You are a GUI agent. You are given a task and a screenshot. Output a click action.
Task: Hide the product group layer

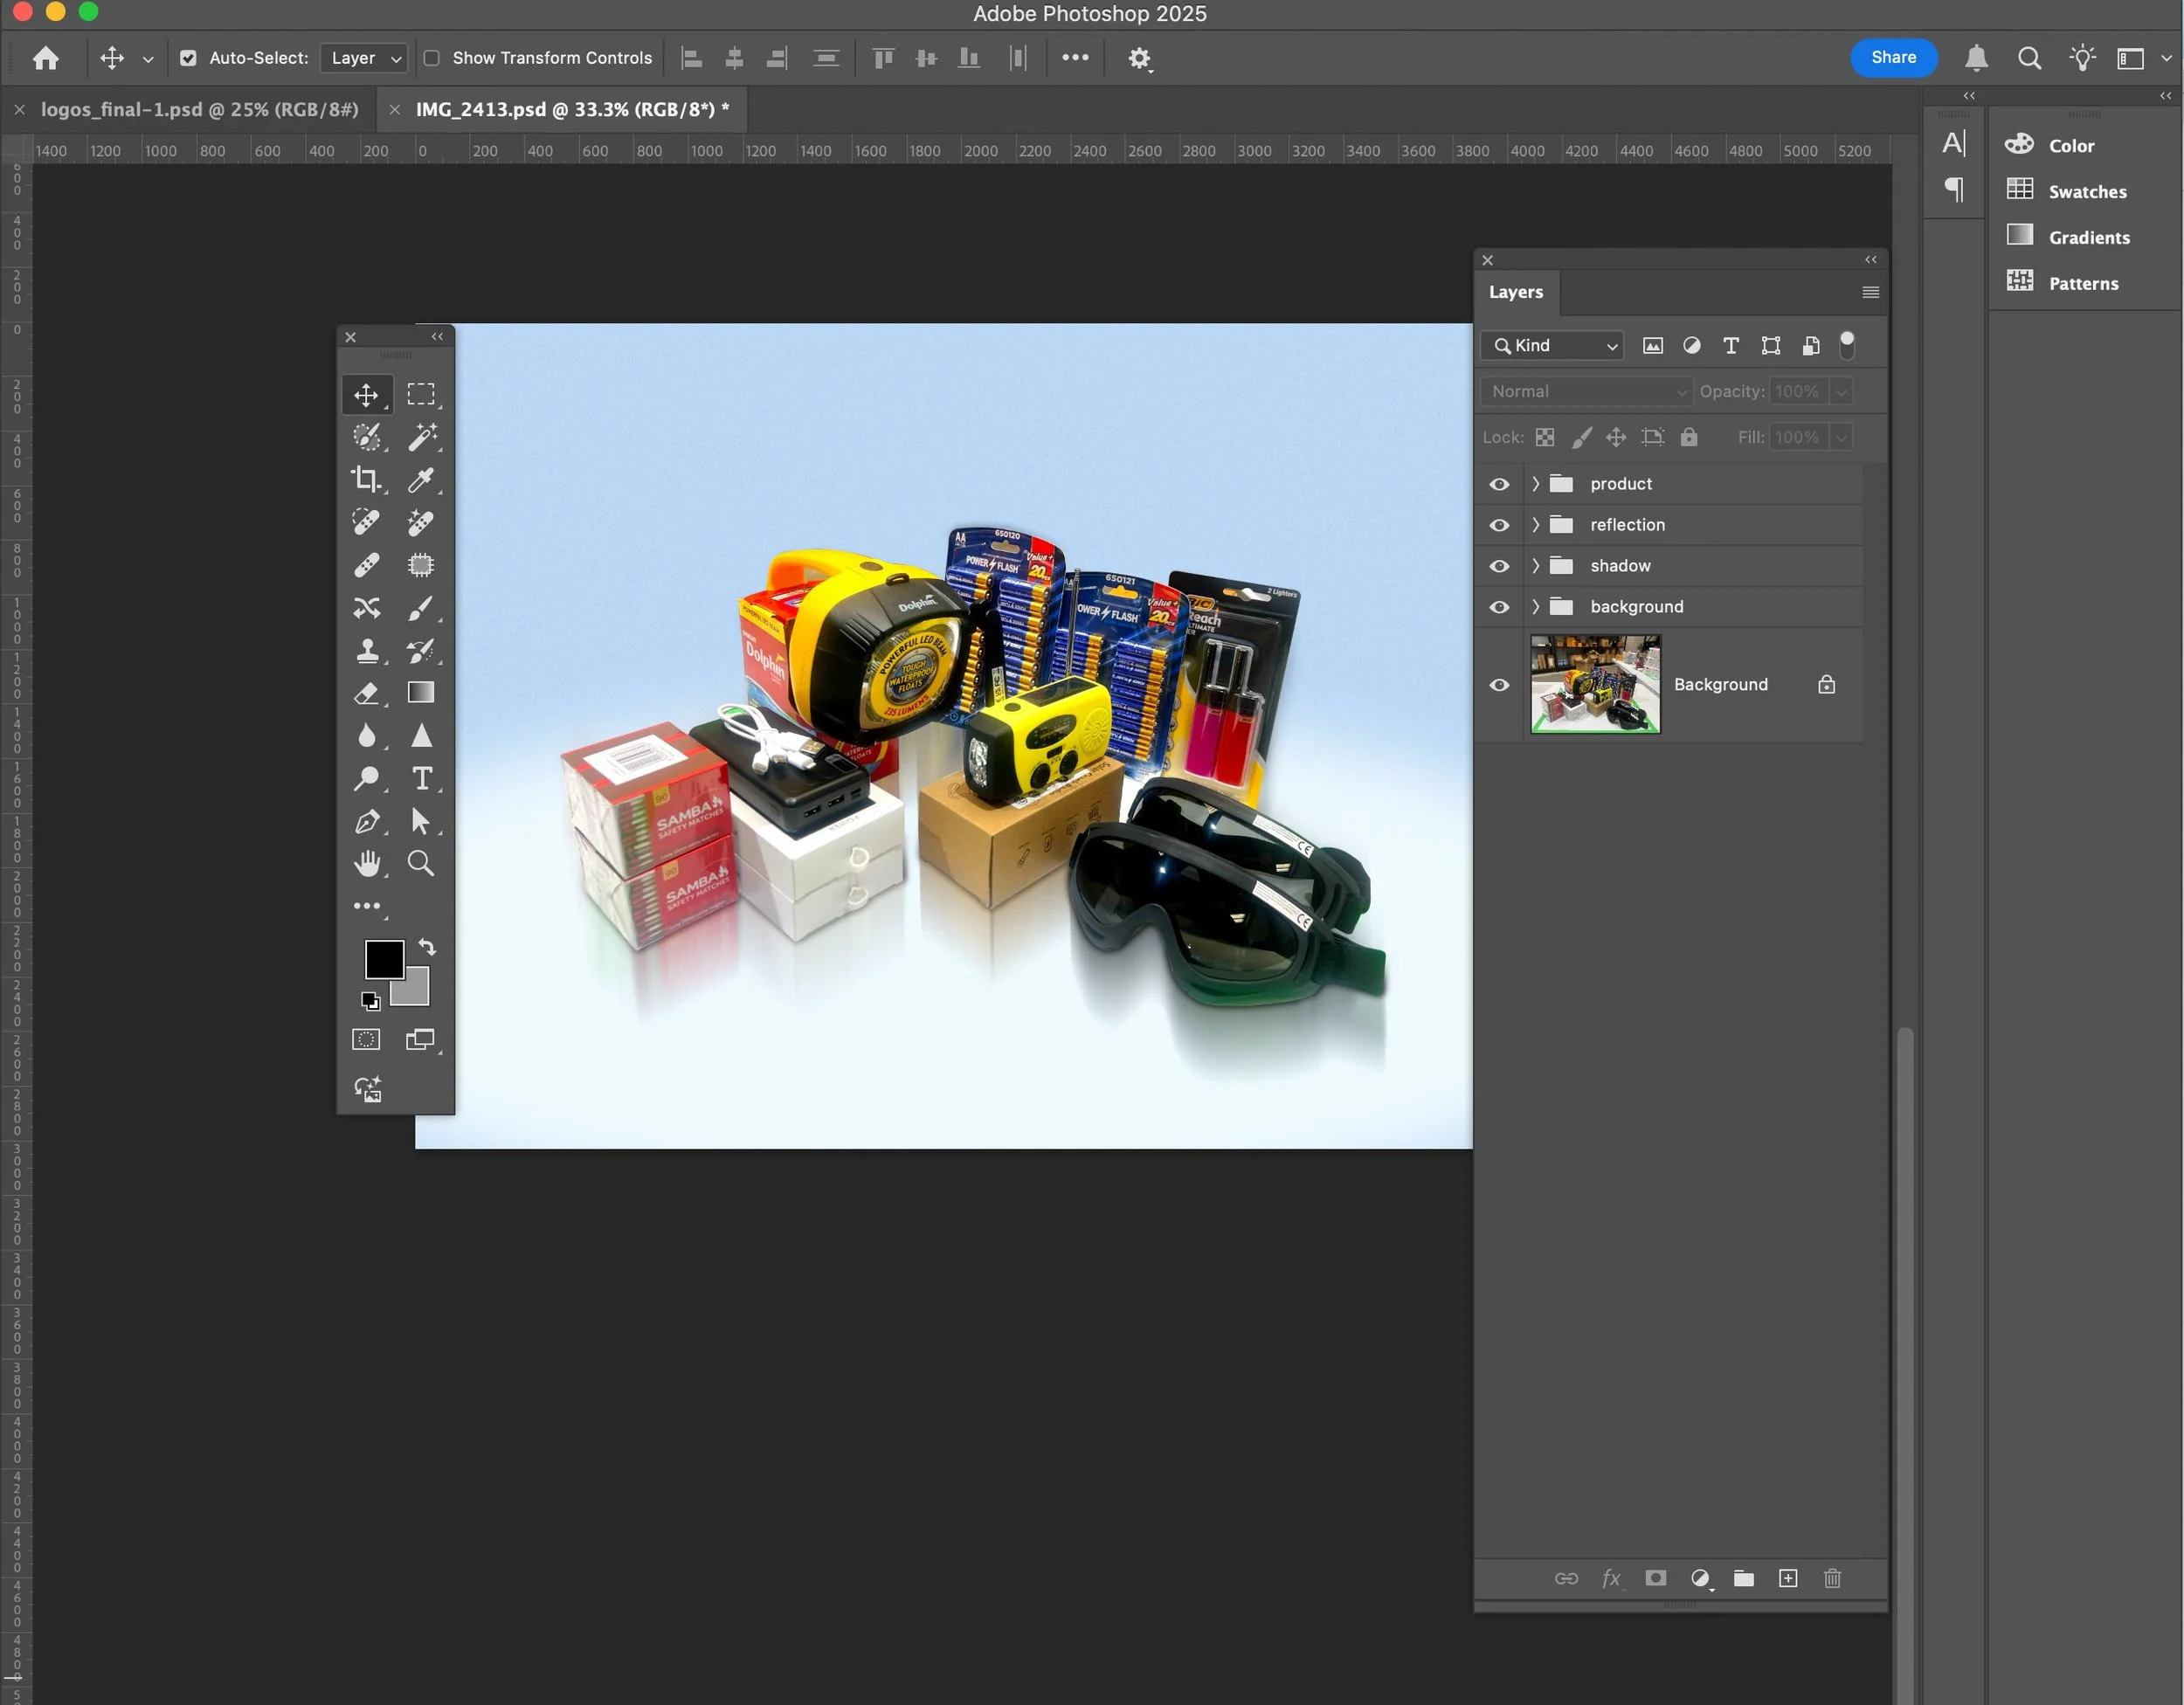click(x=1499, y=484)
